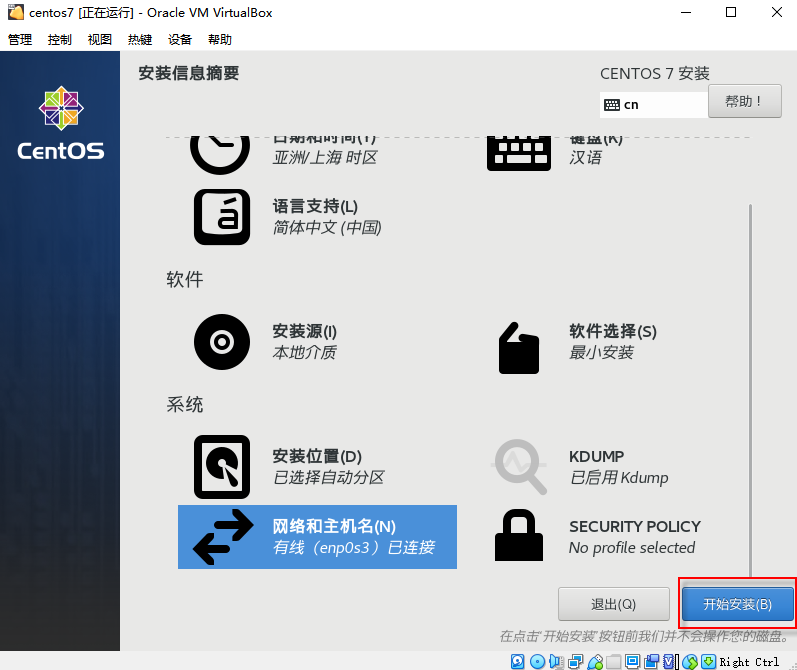Open the Date & Time clock icon
Image resolution: width=797 pixels, height=670 pixels.
pos(220,155)
